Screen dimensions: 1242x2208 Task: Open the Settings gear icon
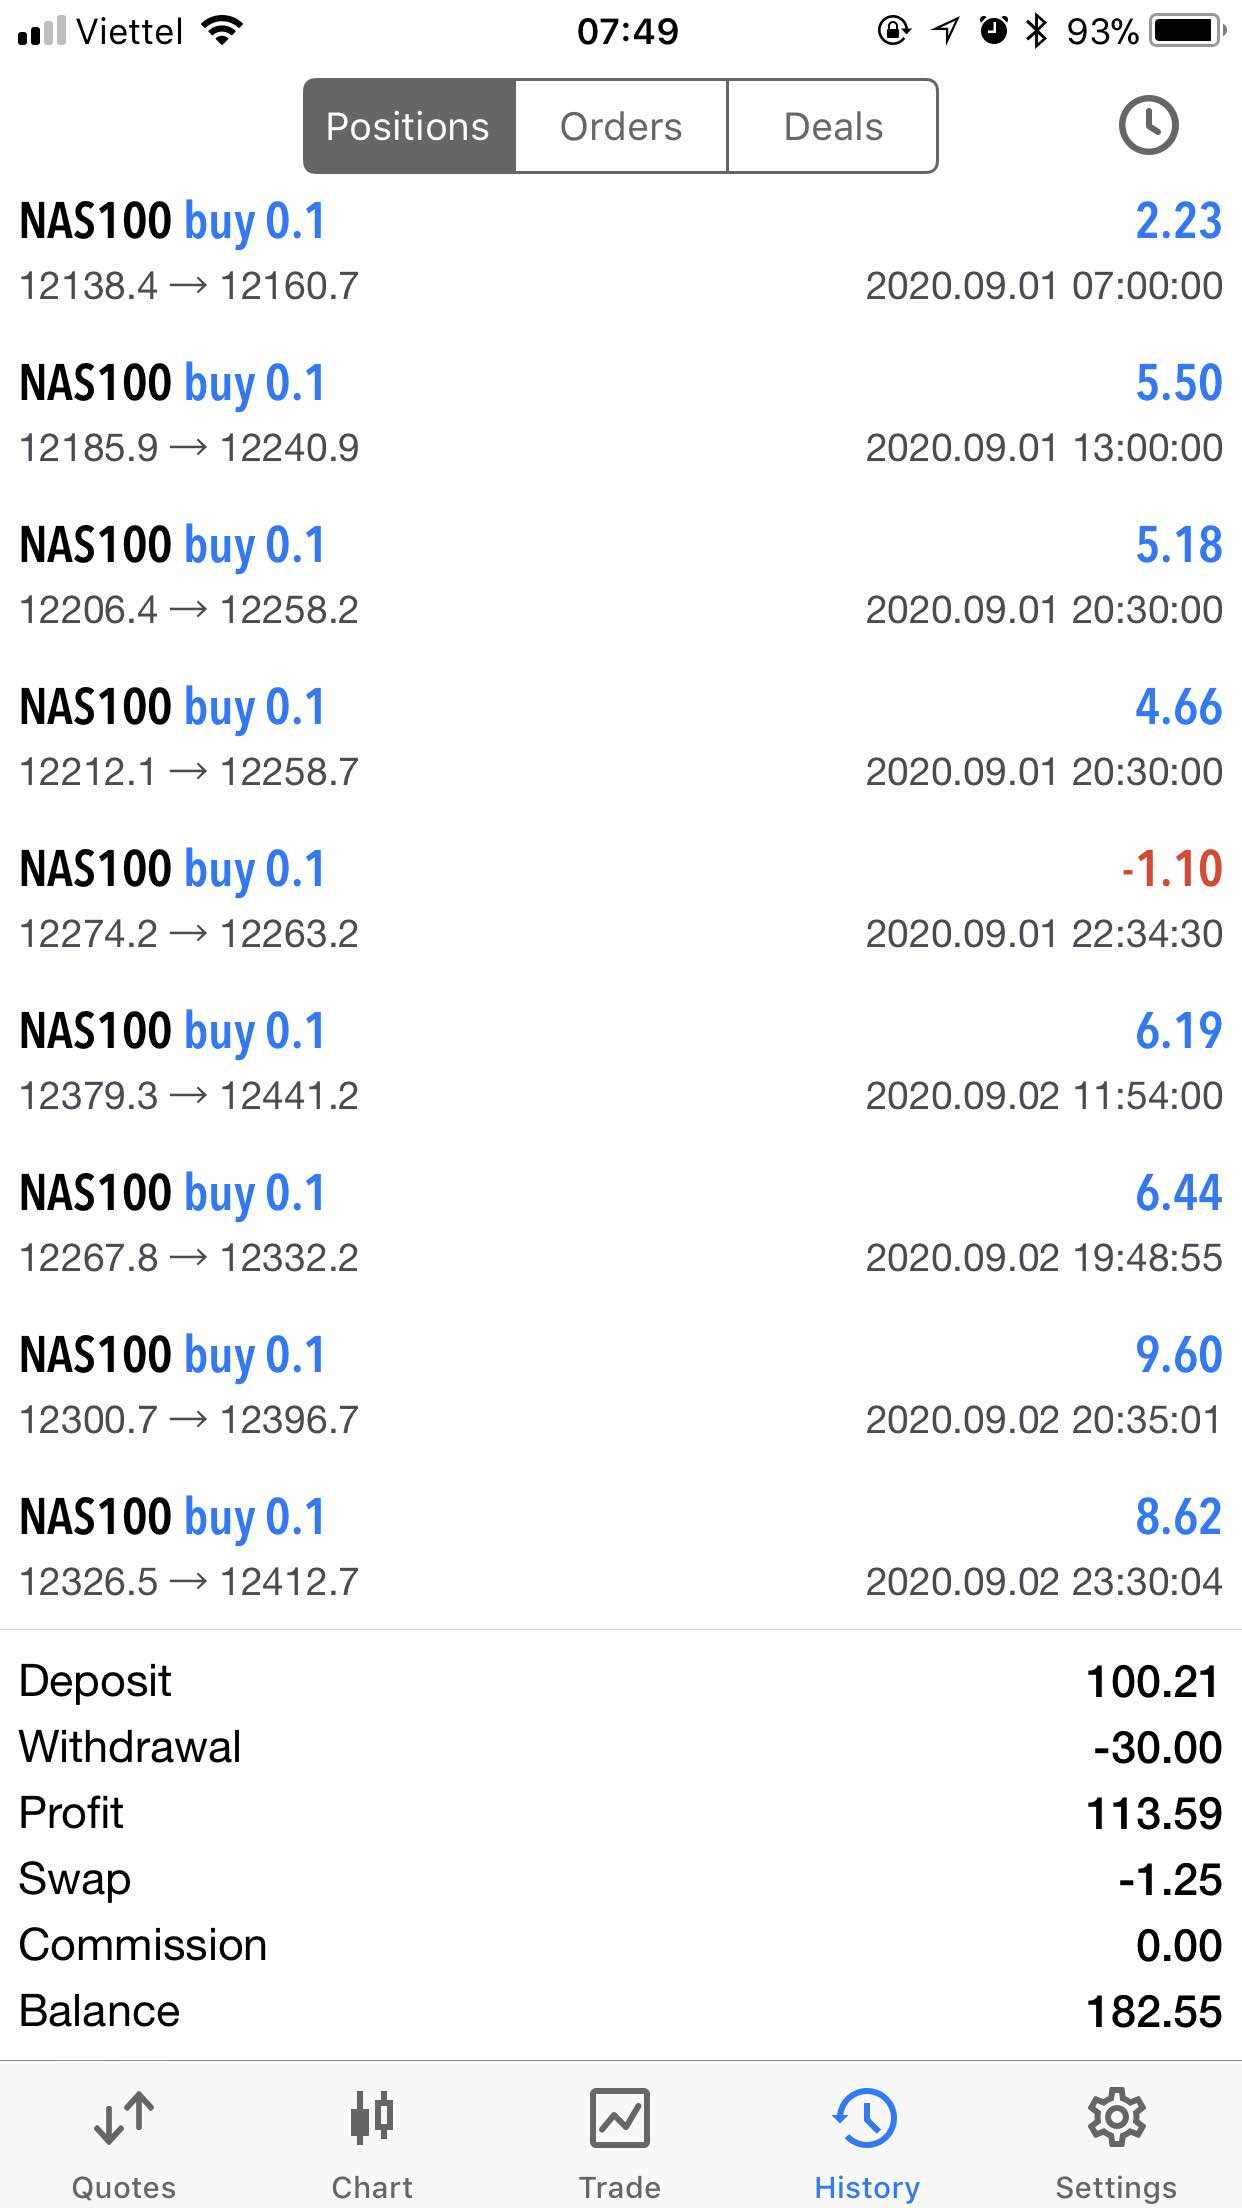point(1116,2117)
